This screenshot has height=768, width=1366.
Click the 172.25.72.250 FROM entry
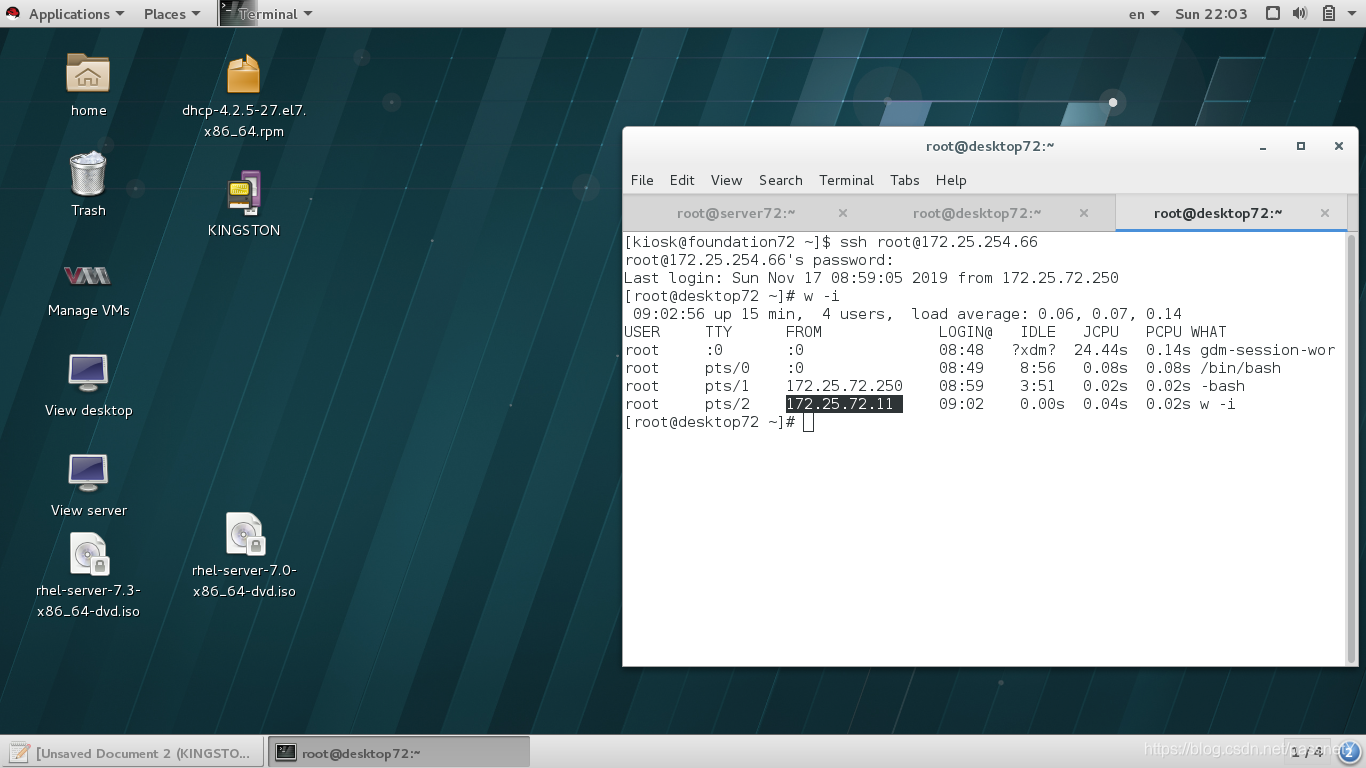[844, 386]
